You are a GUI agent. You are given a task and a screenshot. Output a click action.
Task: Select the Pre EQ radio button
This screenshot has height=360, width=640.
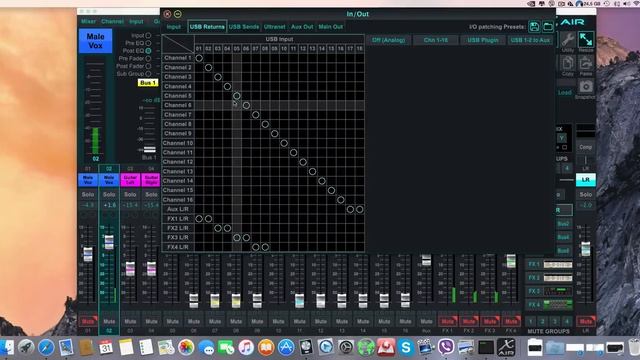click(148, 43)
